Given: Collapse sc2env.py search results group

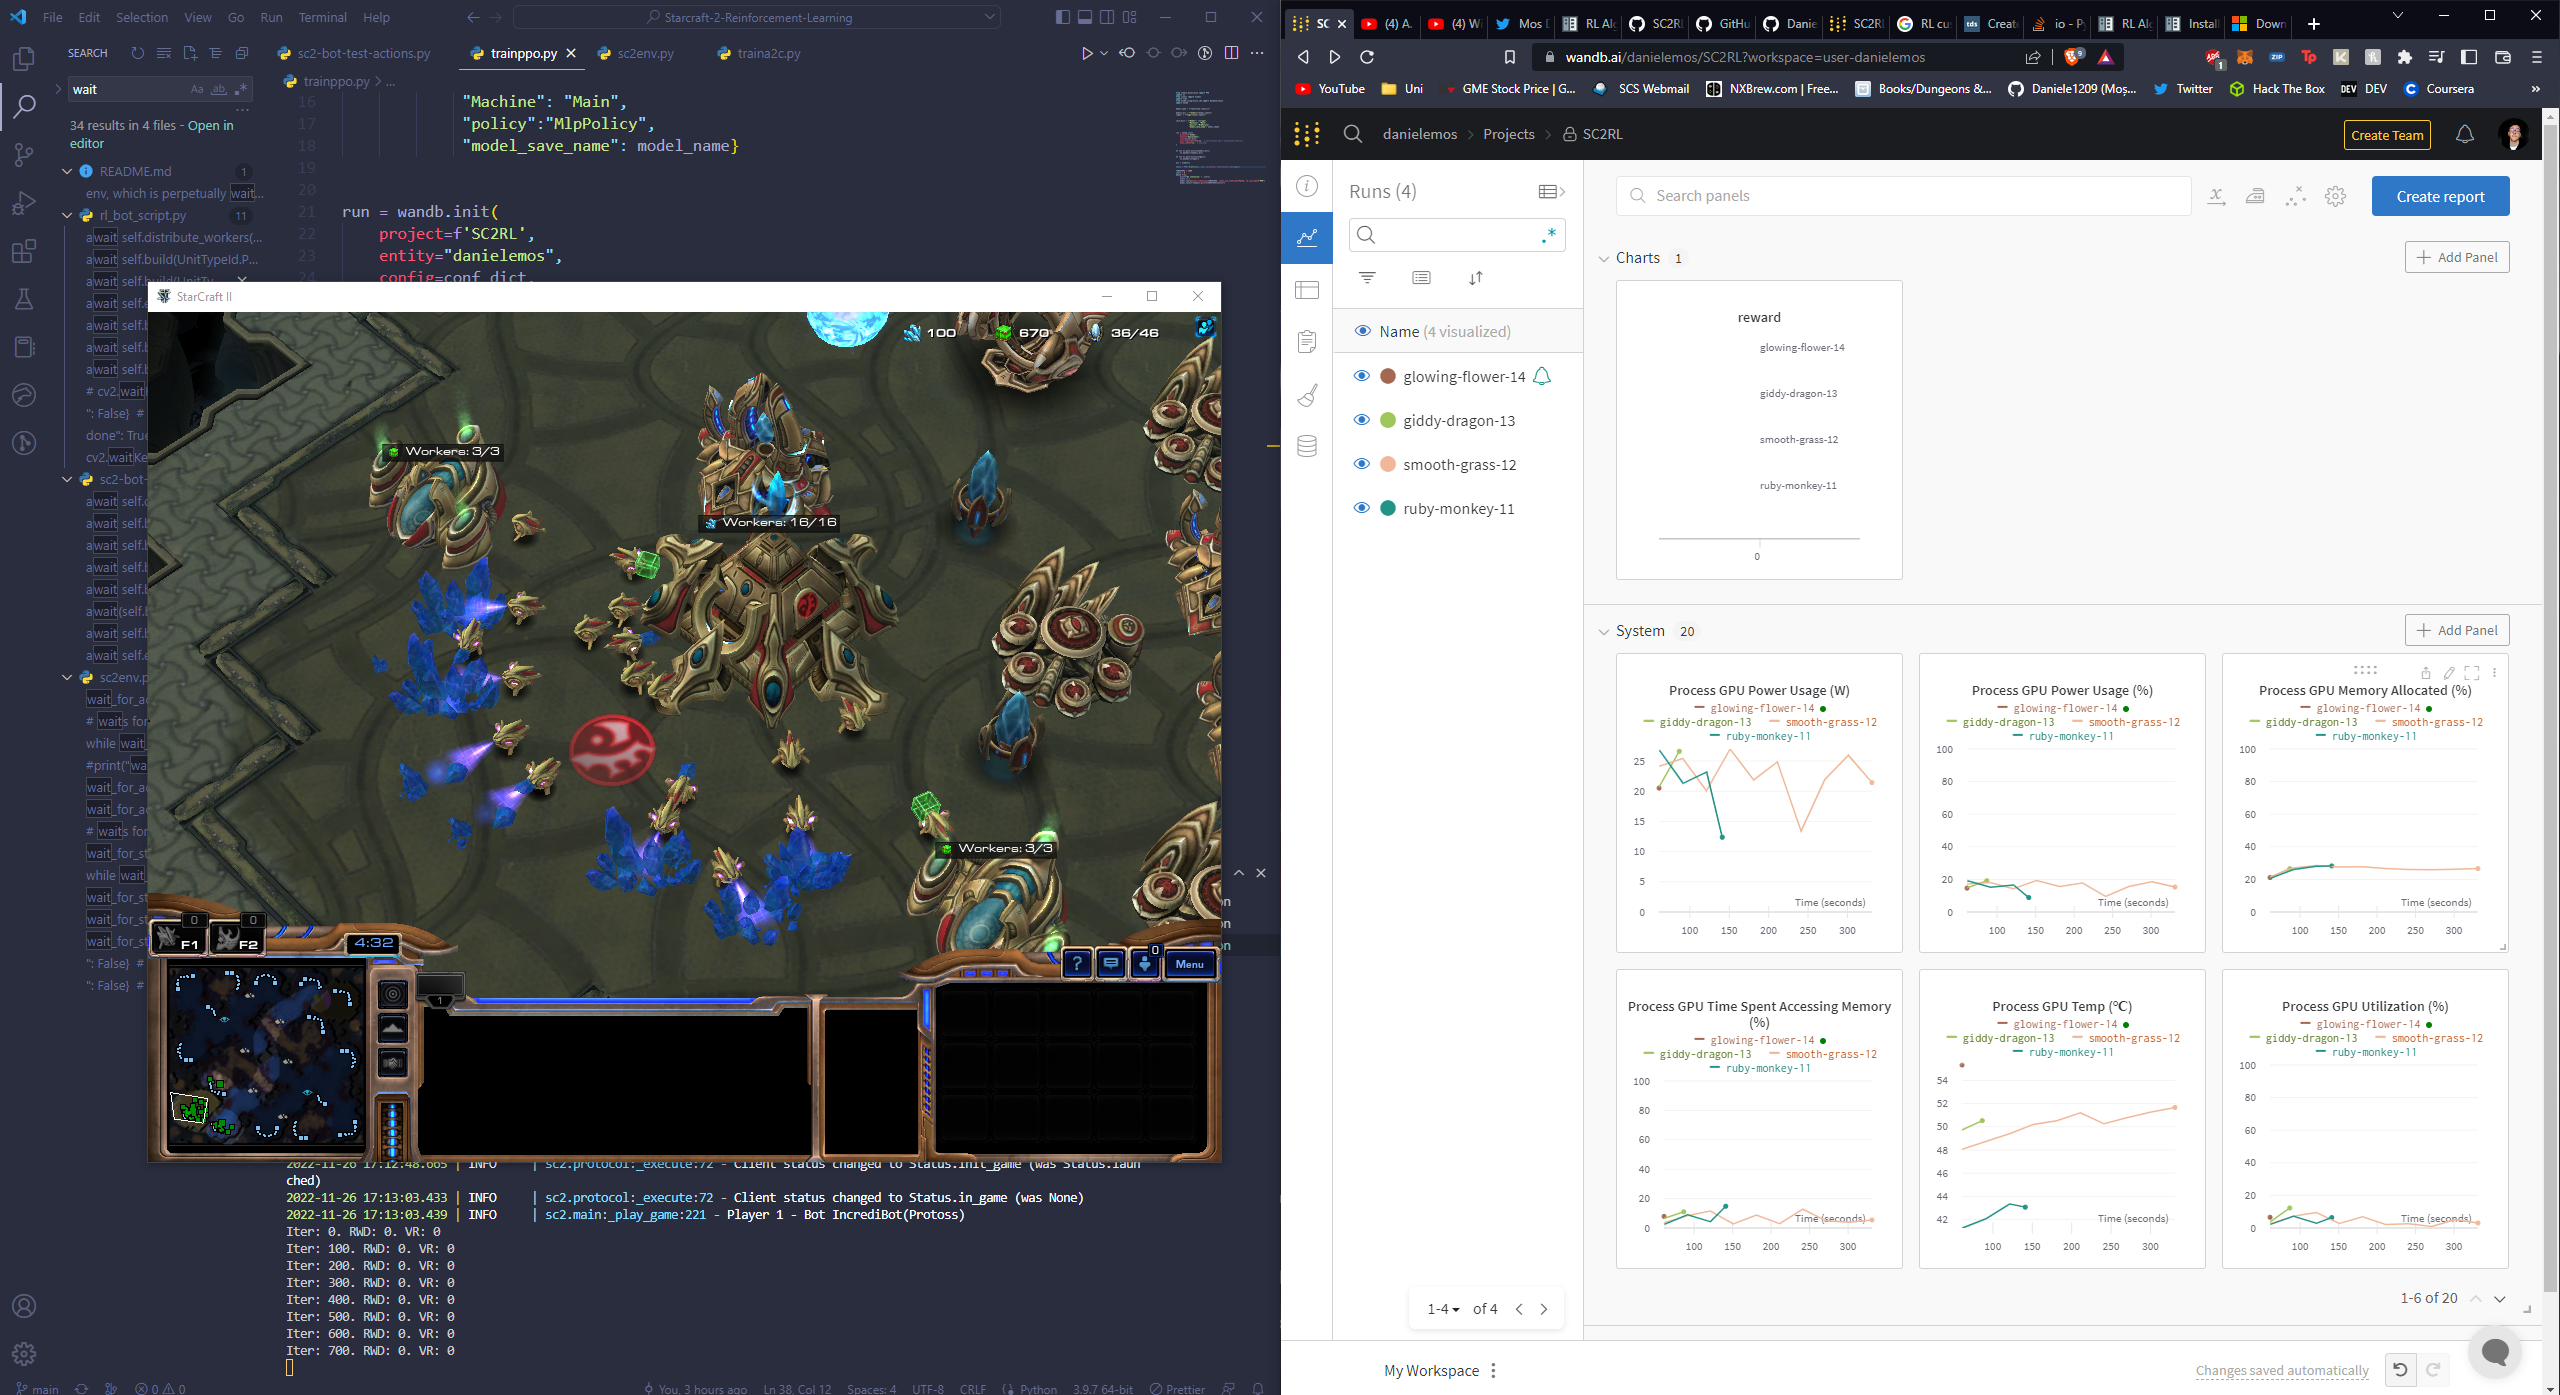Looking at the screenshot, I should 67,677.
